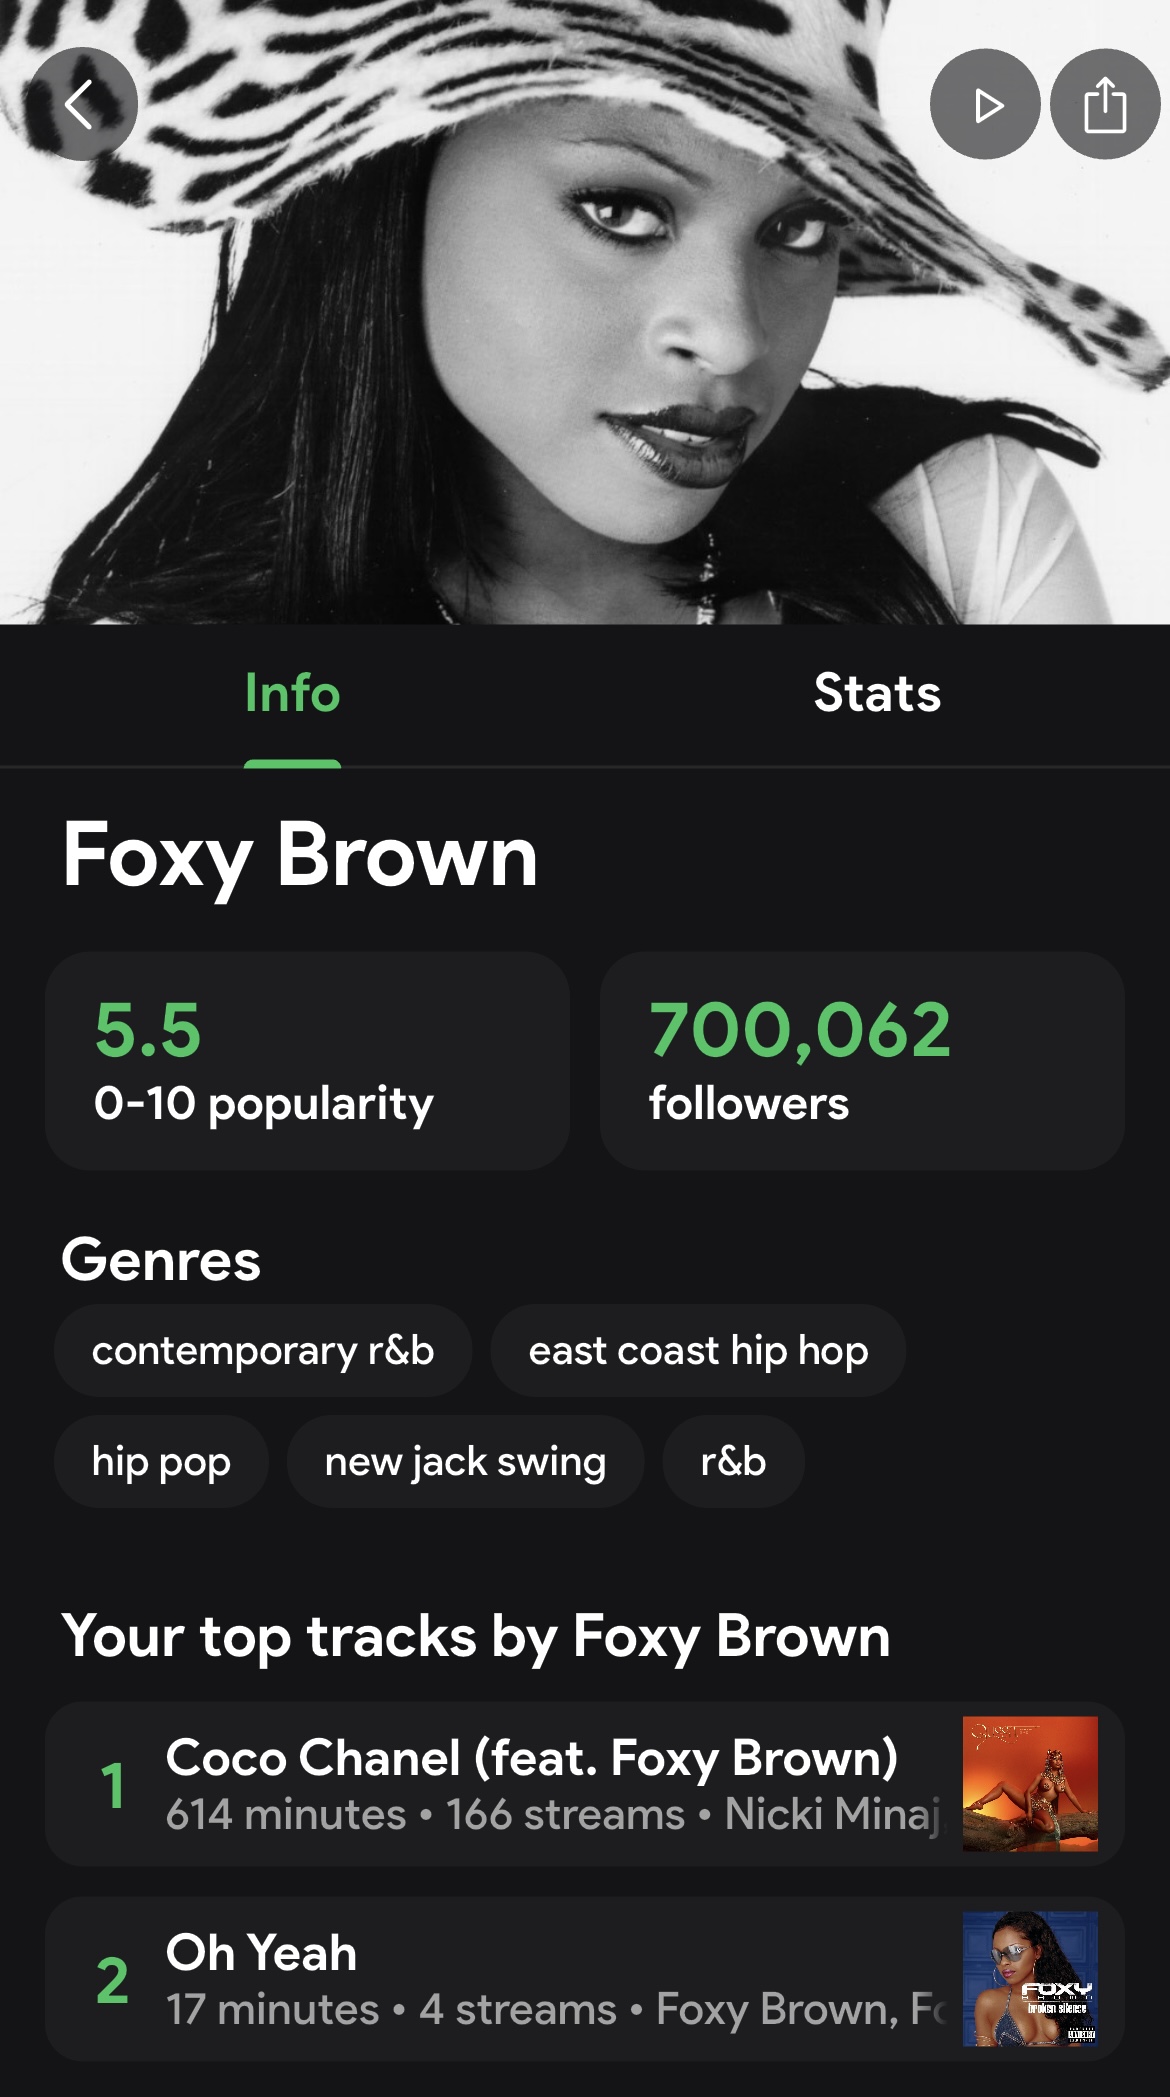Image resolution: width=1170 pixels, height=2097 pixels.
Task: Tap the Genres section heading
Action: tap(161, 1260)
